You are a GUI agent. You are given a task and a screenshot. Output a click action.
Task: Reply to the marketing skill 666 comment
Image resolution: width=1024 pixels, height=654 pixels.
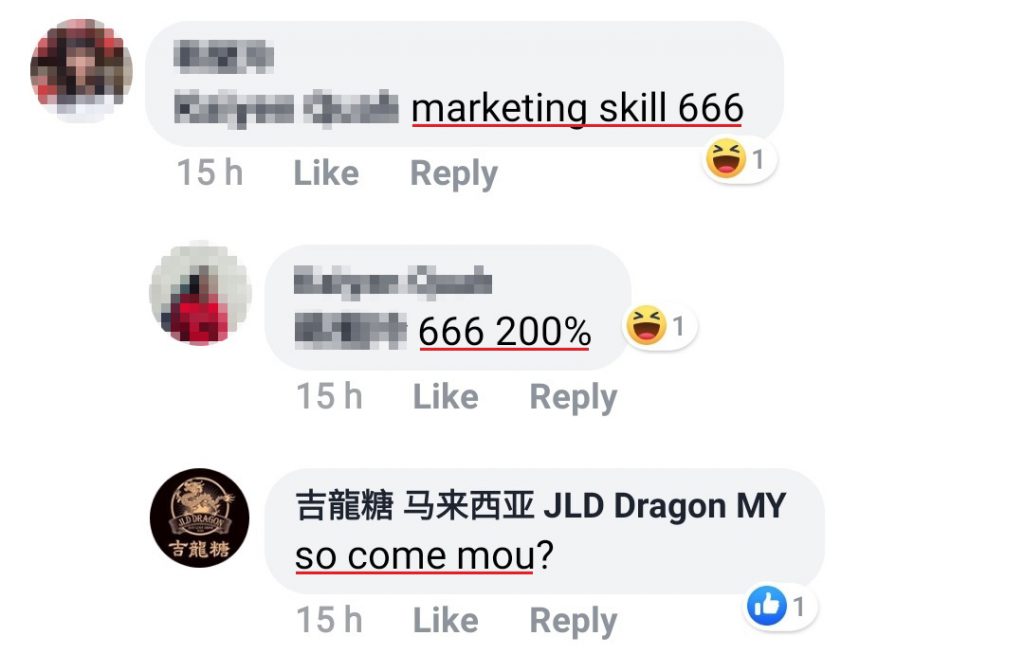coord(454,174)
